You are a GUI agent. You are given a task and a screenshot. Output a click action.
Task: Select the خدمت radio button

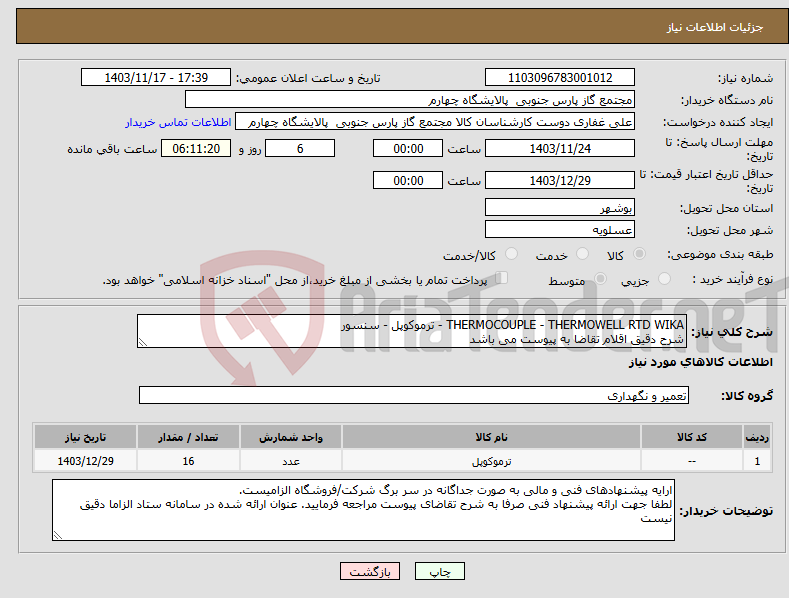[582, 254]
